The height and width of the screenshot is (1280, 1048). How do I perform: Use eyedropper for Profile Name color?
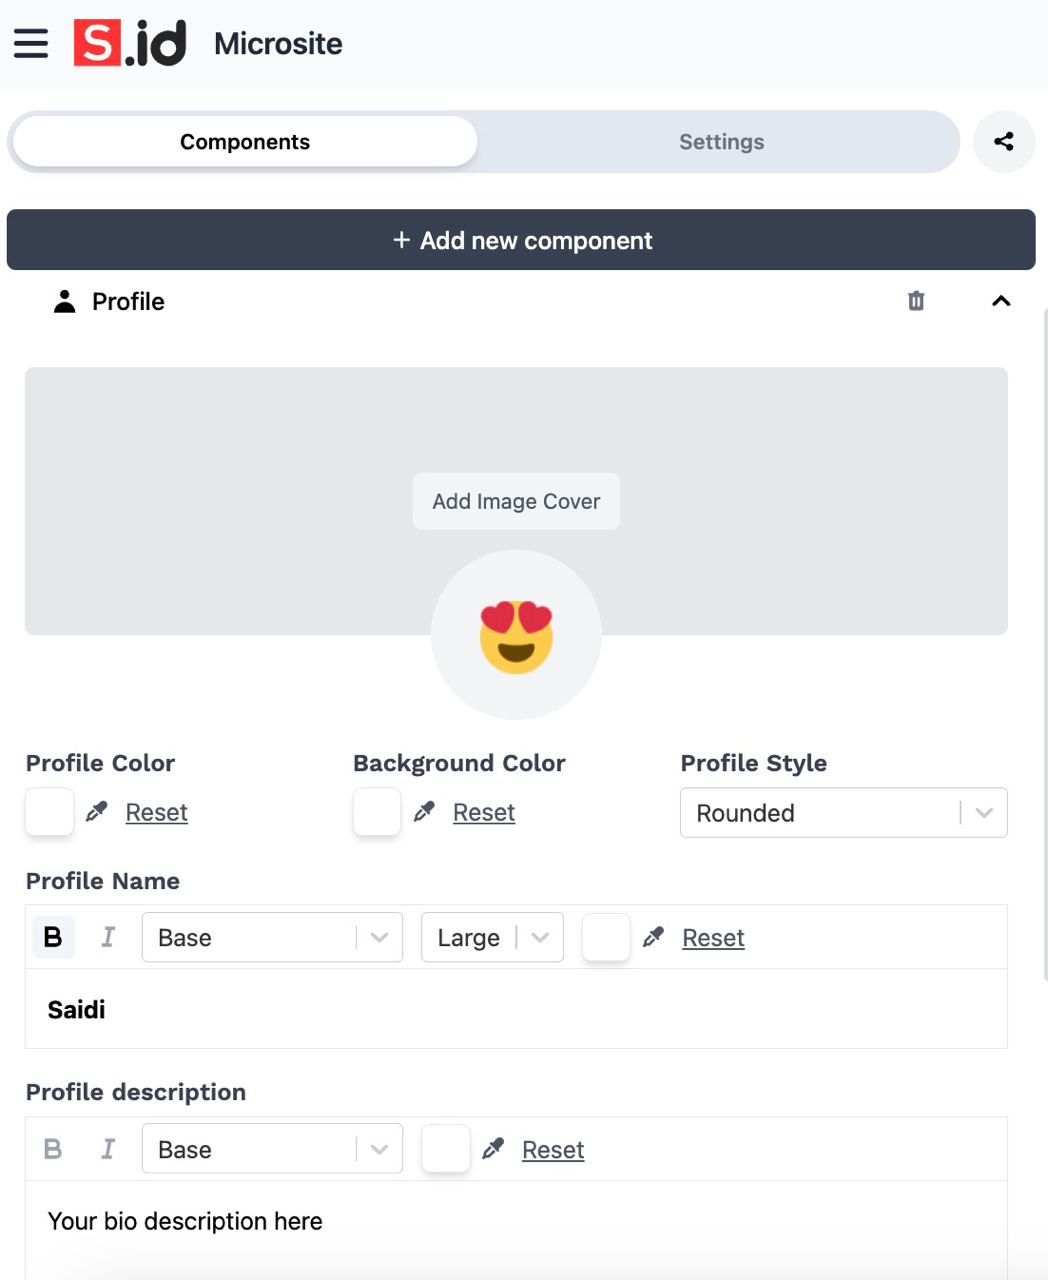click(x=653, y=937)
